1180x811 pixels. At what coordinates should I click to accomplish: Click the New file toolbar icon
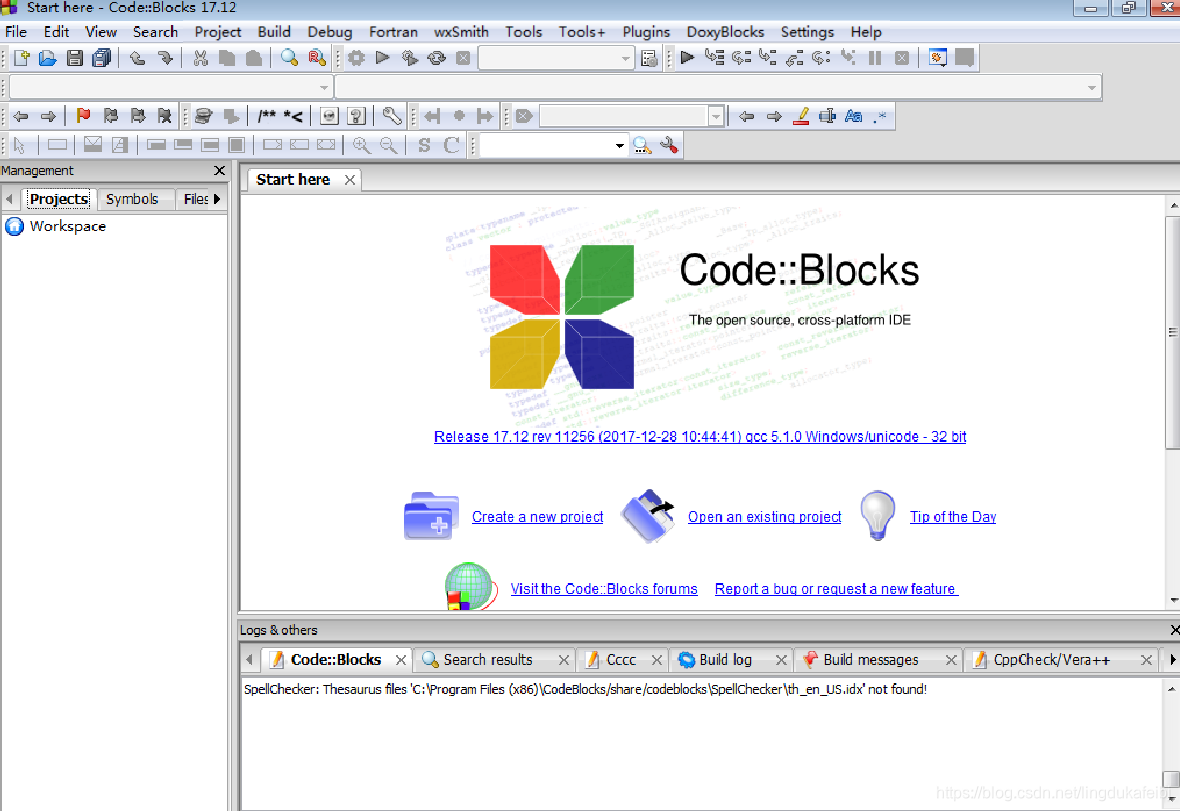tap(21, 58)
